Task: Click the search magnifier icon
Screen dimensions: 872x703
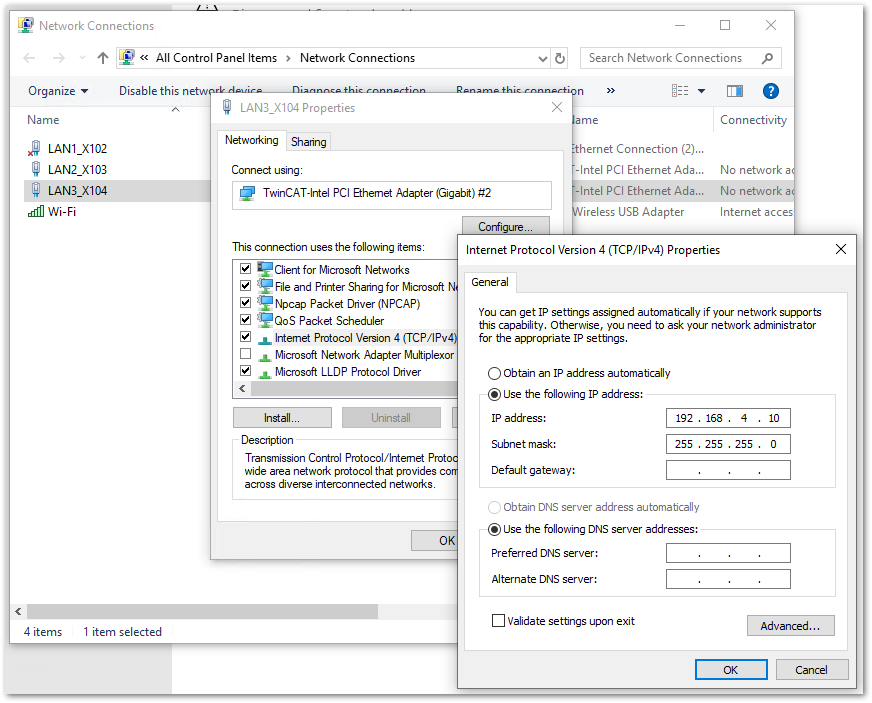Action: (x=767, y=58)
